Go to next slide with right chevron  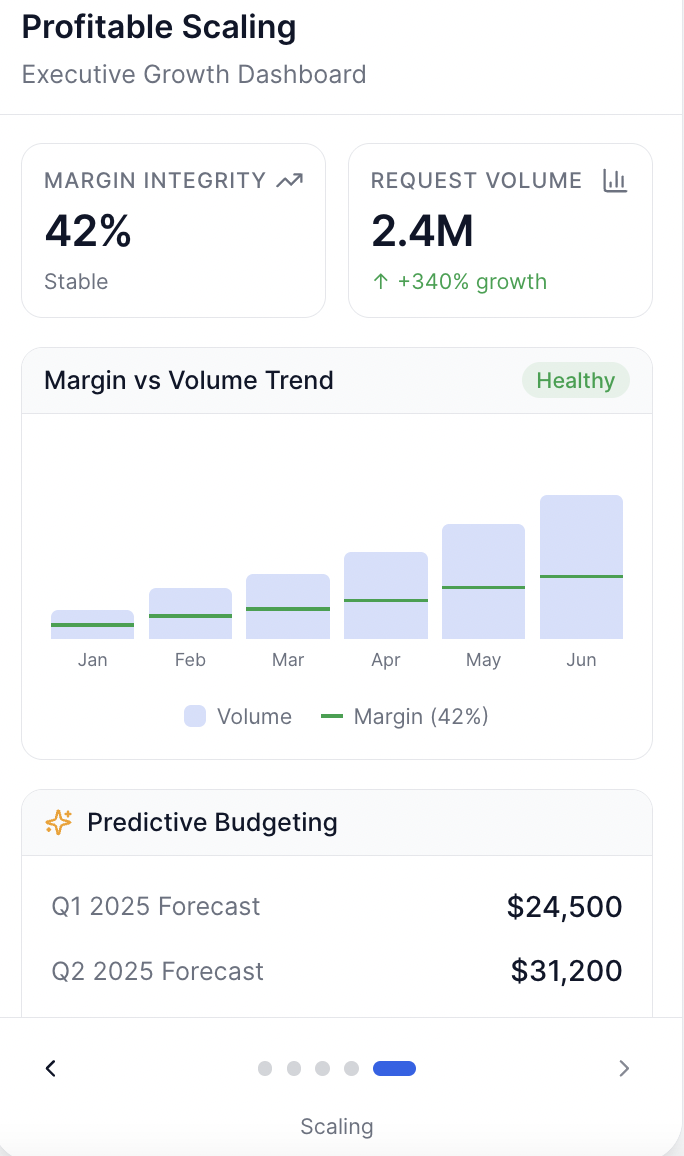pos(624,1068)
